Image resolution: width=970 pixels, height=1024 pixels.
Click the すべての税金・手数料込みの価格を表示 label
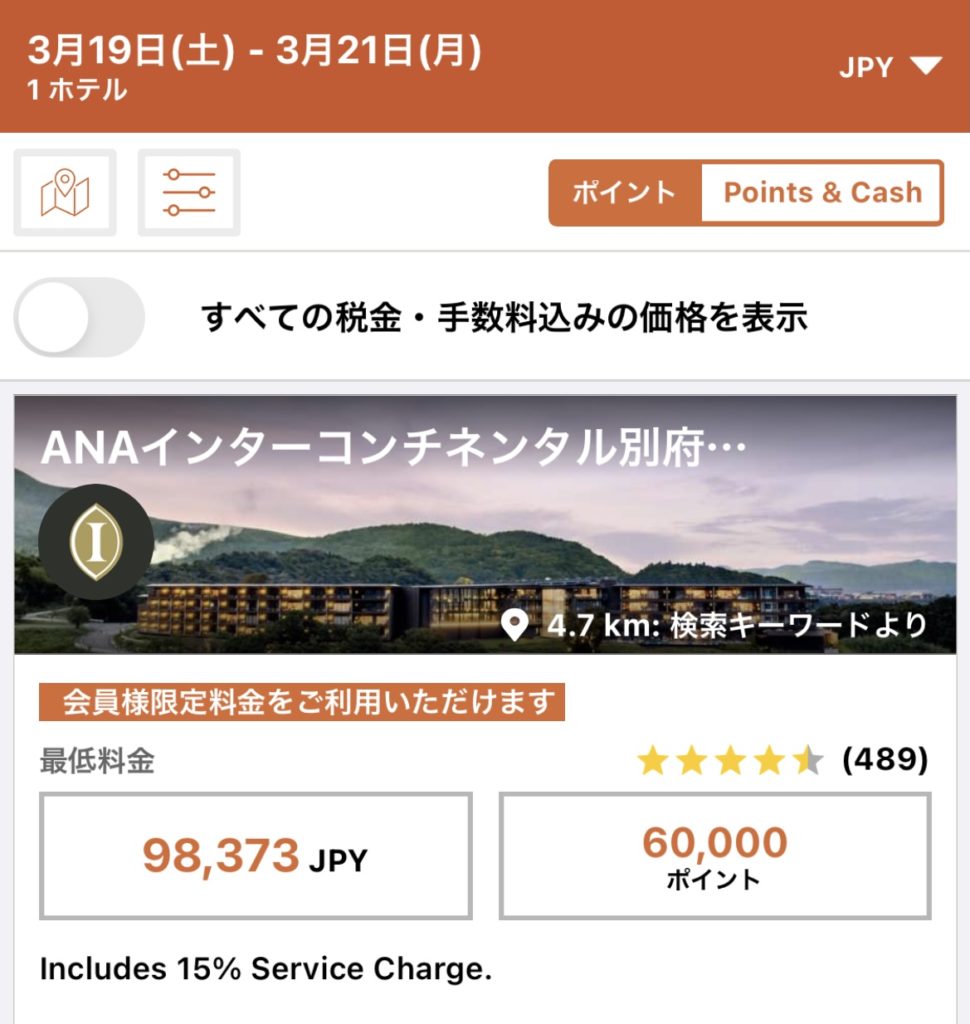[x=504, y=318]
